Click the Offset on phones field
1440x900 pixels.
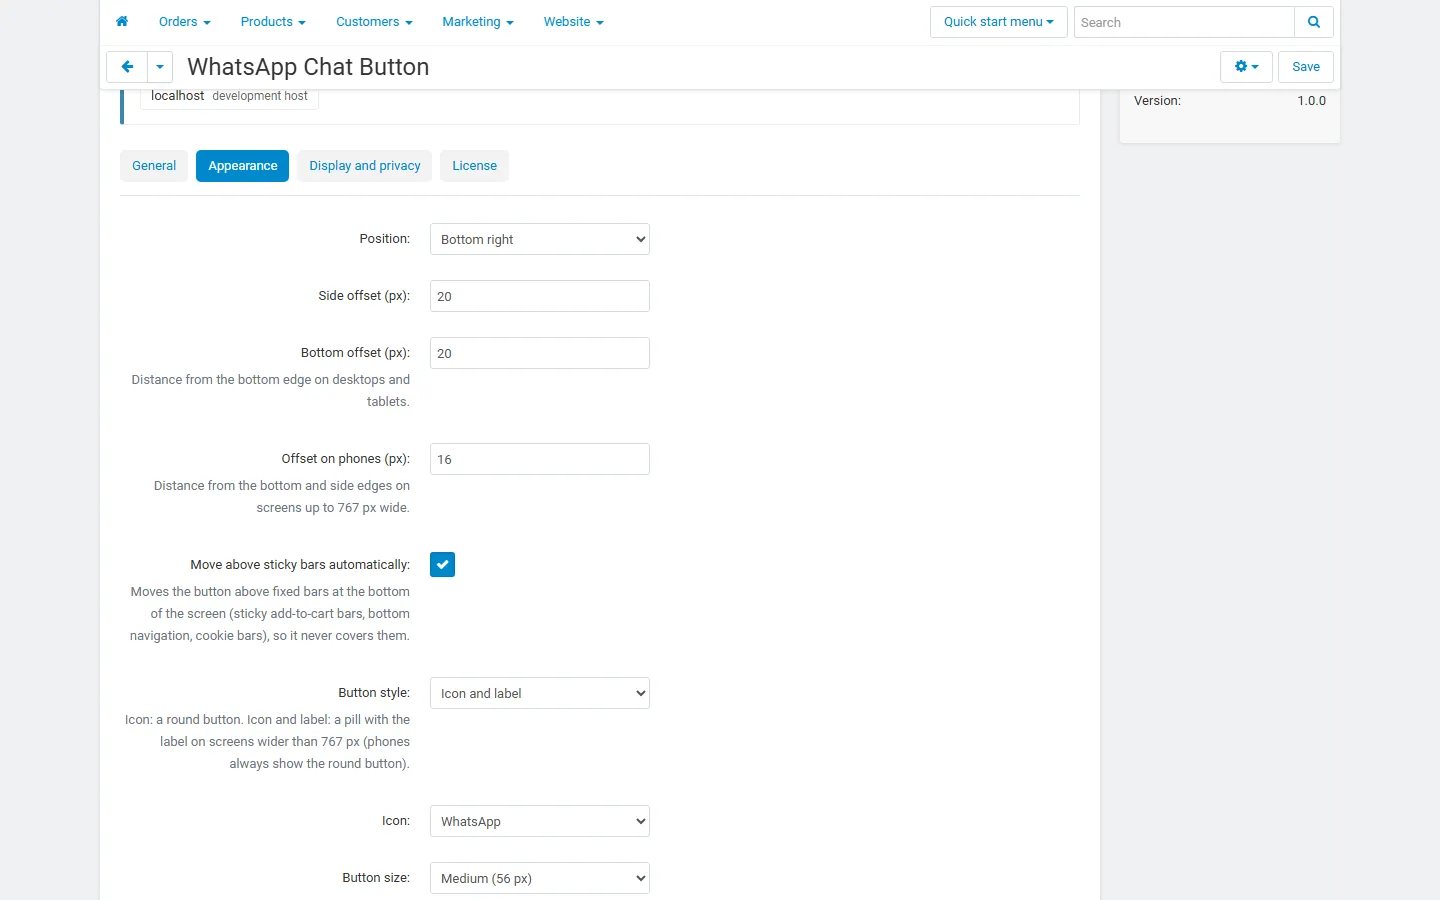pos(540,459)
